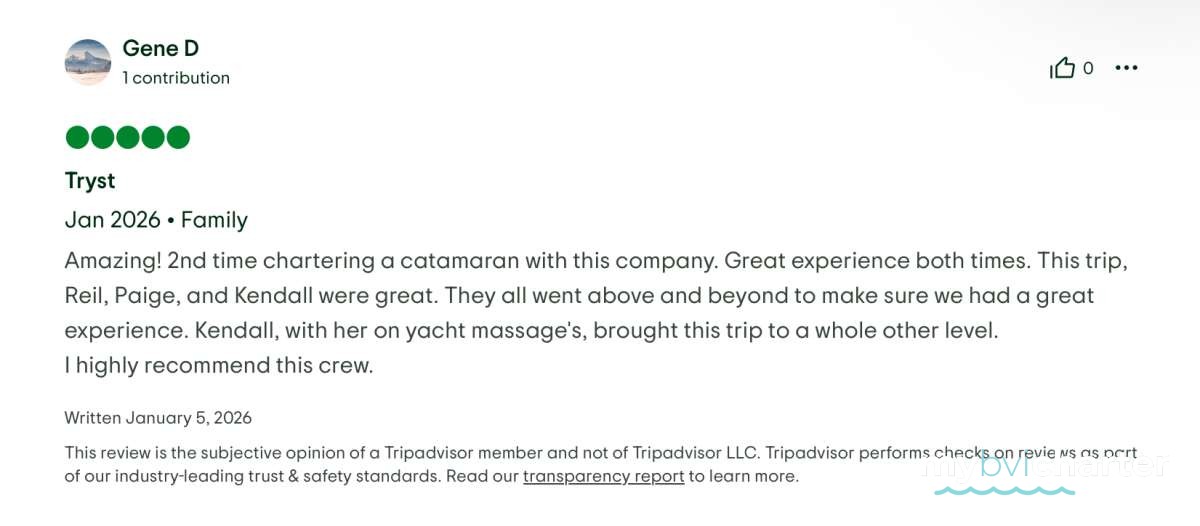Open the three-dot more options menu
This screenshot has height=526, width=1200.
pyautogui.click(x=1126, y=68)
